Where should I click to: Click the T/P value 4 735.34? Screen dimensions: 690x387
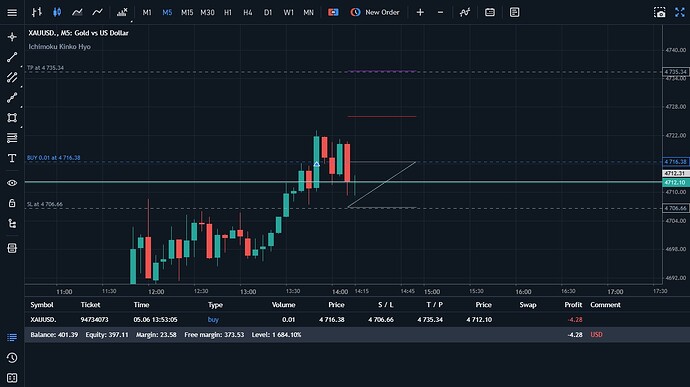click(430, 320)
